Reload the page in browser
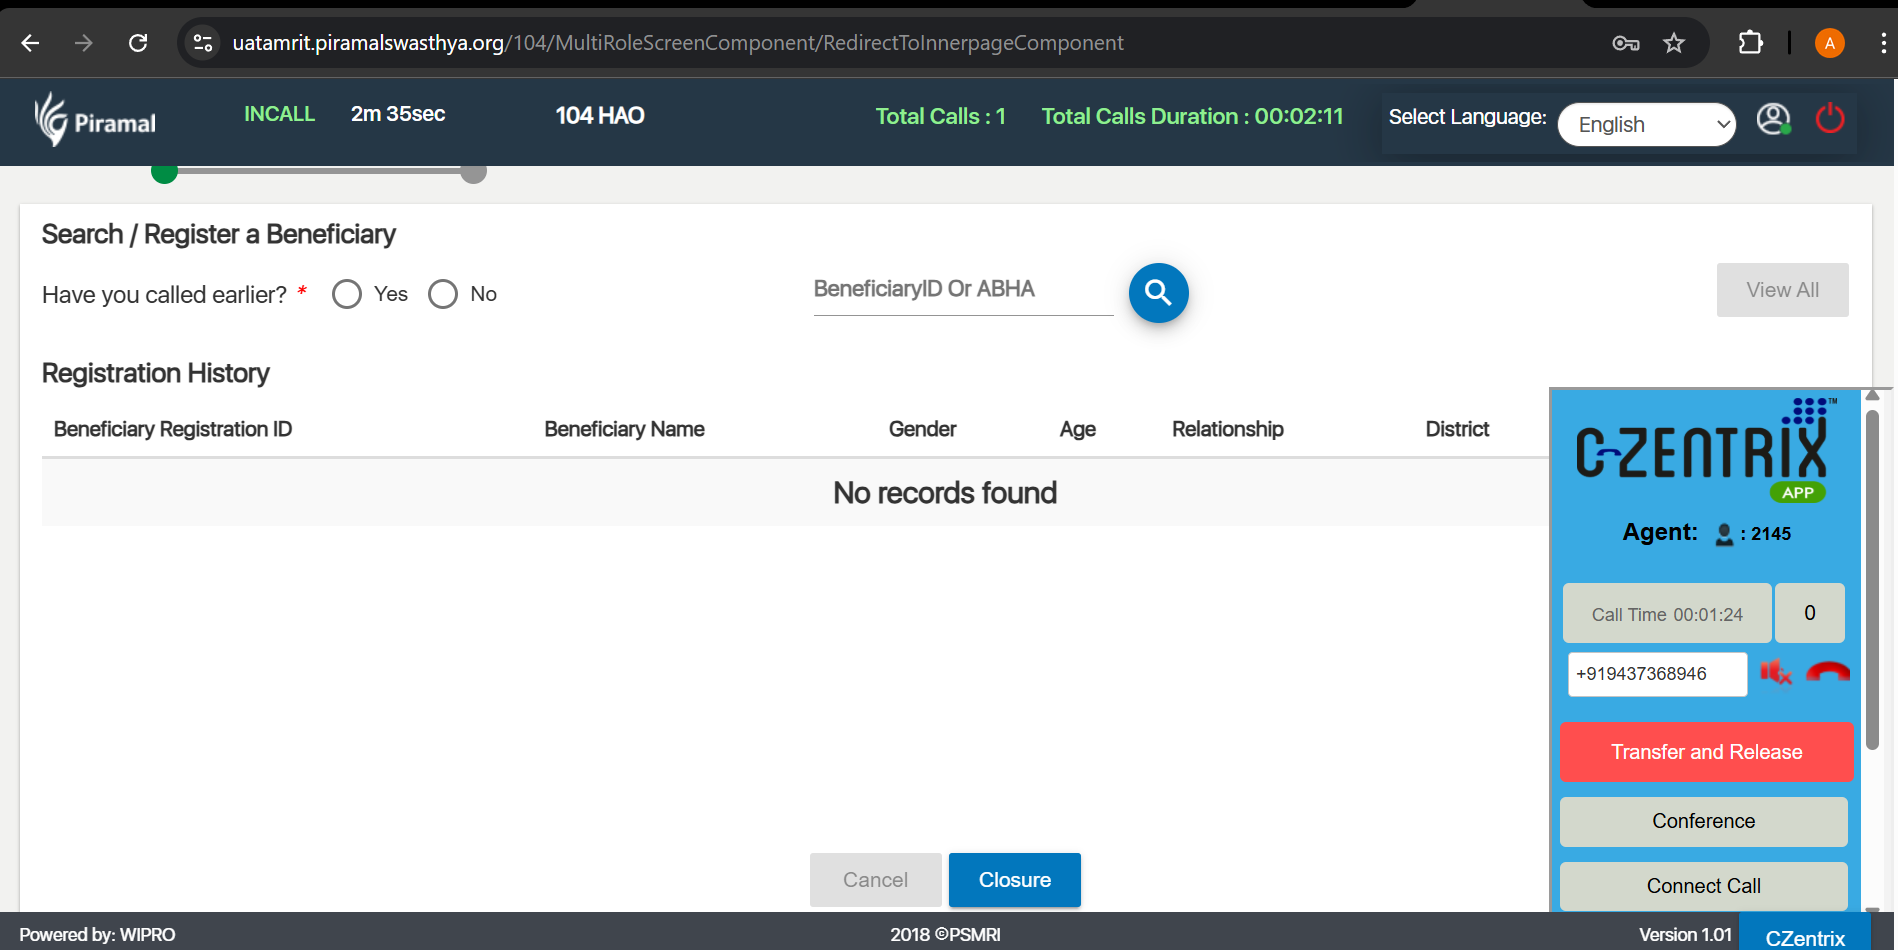The image size is (1898, 950). click(x=138, y=43)
